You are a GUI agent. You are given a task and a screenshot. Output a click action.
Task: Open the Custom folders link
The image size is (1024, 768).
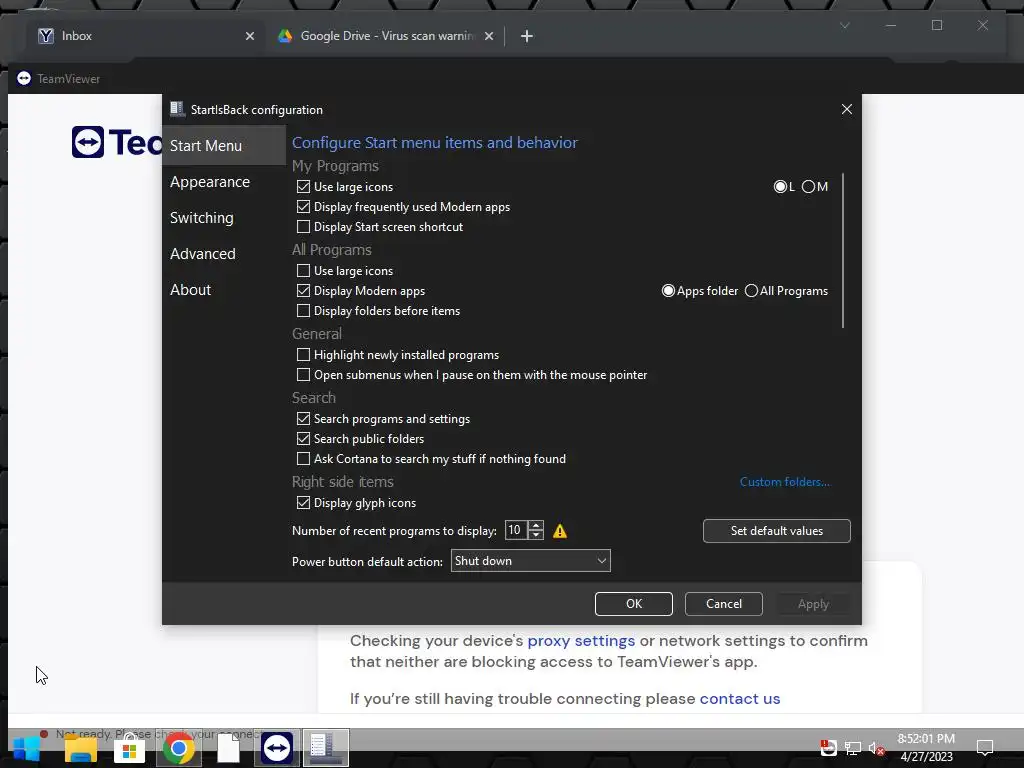click(785, 482)
